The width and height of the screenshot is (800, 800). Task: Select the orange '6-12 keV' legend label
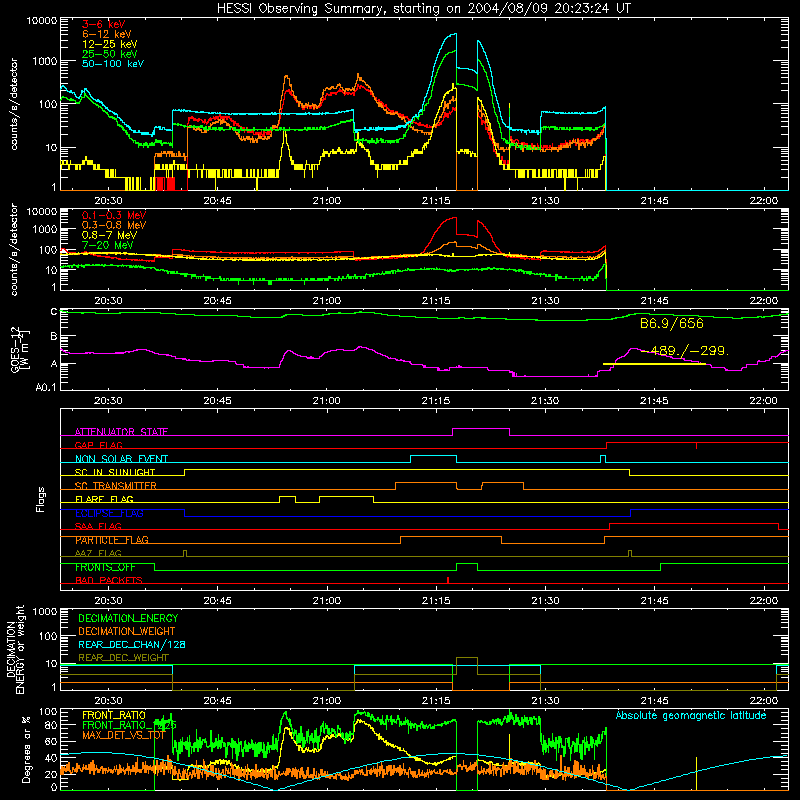click(x=107, y=34)
